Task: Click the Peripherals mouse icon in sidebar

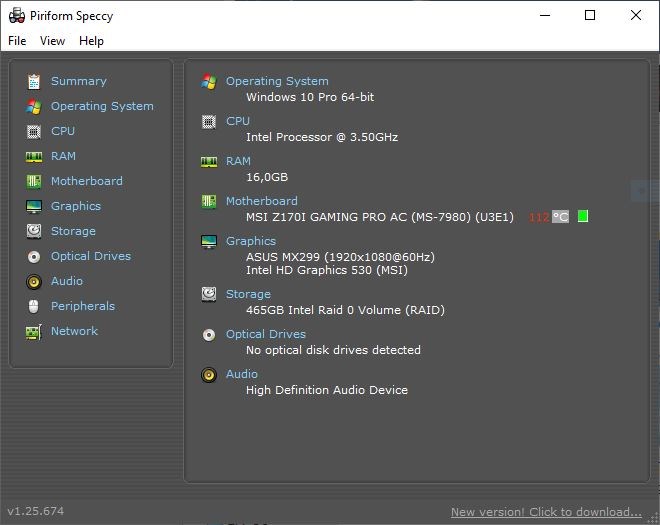Action: pos(34,306)
